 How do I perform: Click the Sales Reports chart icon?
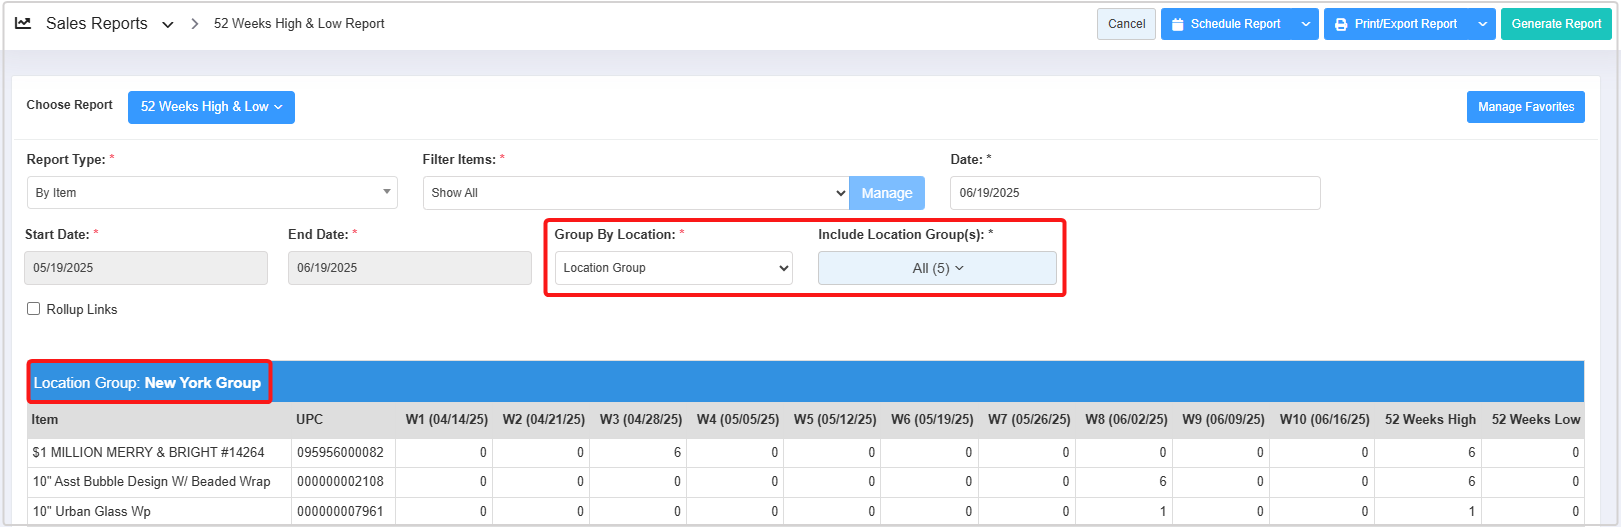pos(23,23)
